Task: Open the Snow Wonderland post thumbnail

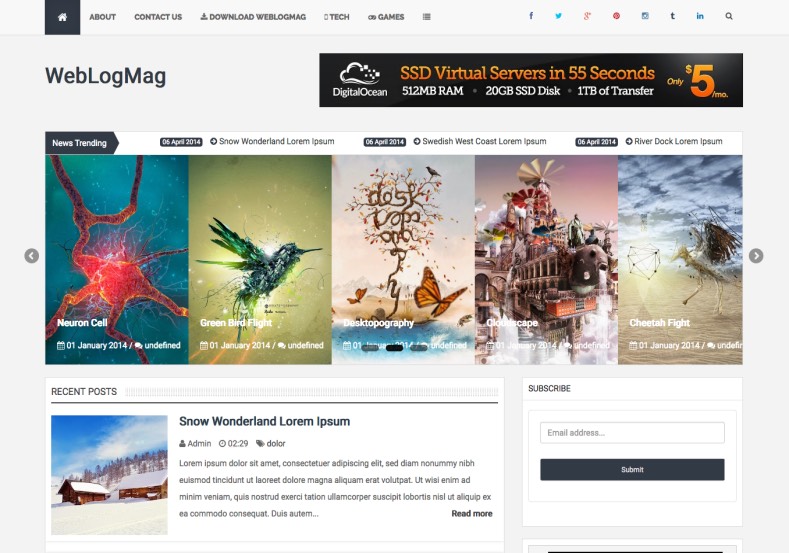Action: coord(109,475)
